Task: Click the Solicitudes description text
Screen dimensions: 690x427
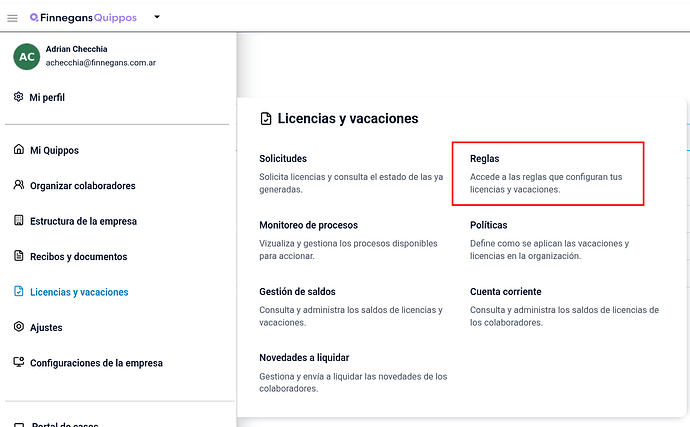Action: pos(351,183)
